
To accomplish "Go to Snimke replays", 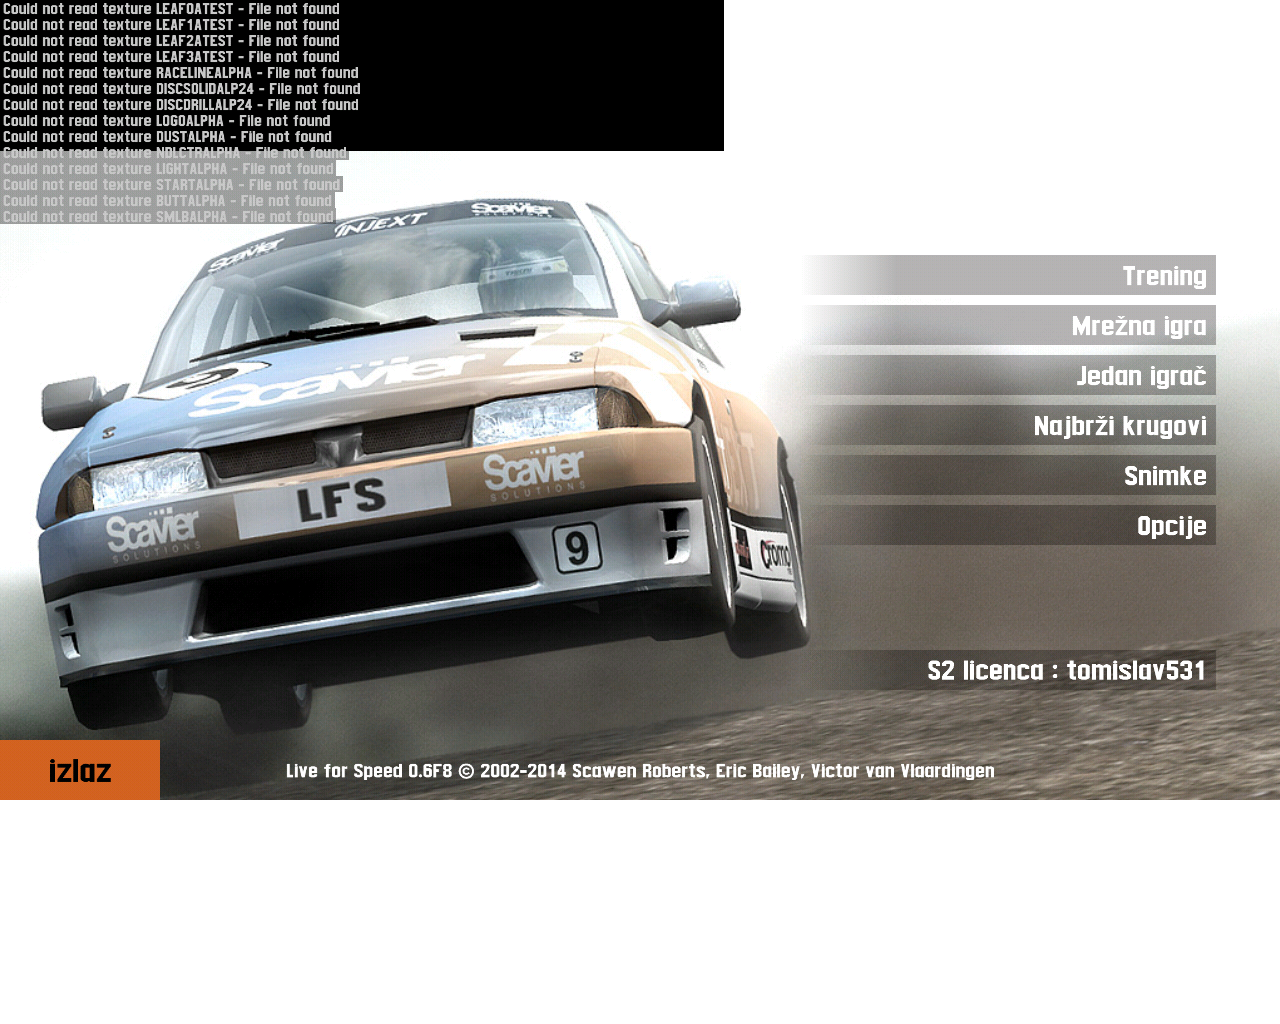I will [x=1008, y=475].
